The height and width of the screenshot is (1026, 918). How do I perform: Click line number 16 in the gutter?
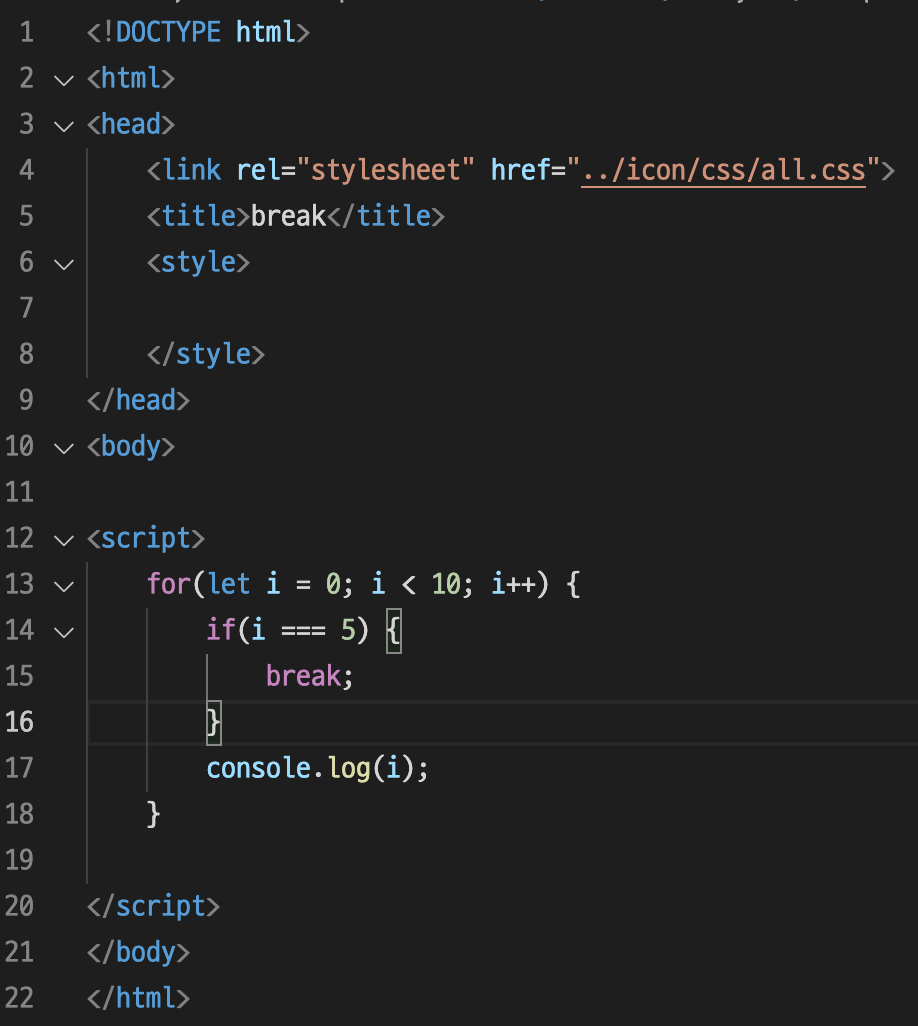(19, 722)
